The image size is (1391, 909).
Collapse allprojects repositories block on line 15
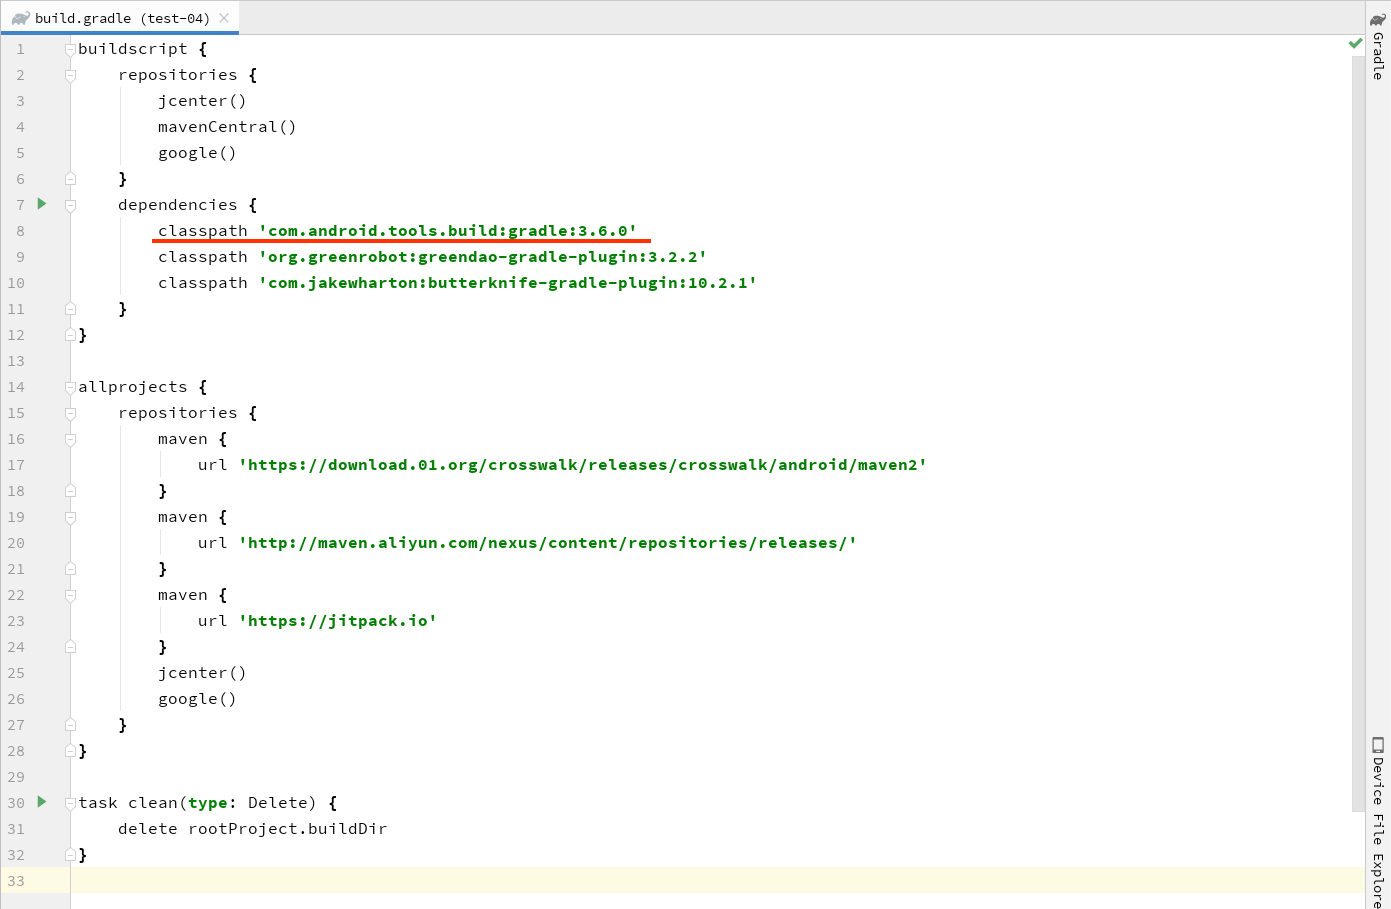(x=70, y=413)
